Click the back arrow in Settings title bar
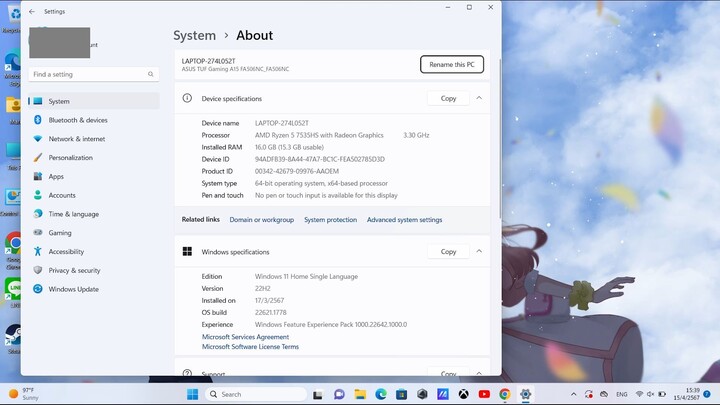Image resolution: width=720 pixels, height=405 pixels. click(x=32, y=11)
